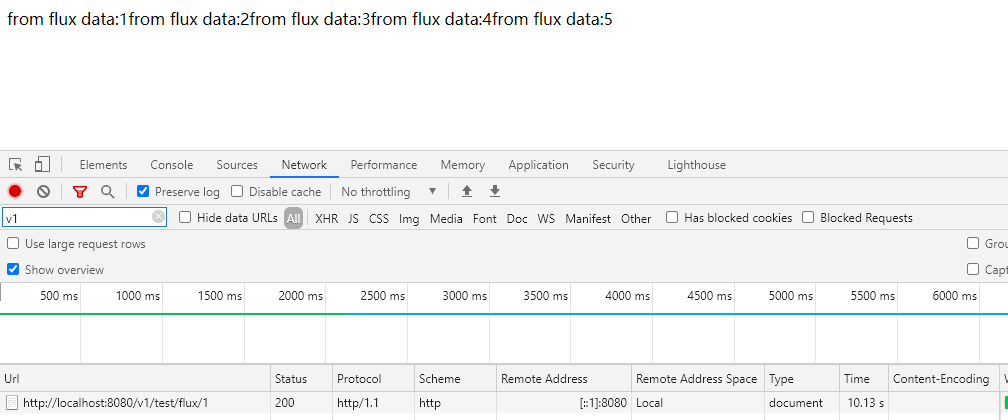Viewport: 1008px width, 420px height.
Task: Check Hide data URLs option
Action: [185, 217]
